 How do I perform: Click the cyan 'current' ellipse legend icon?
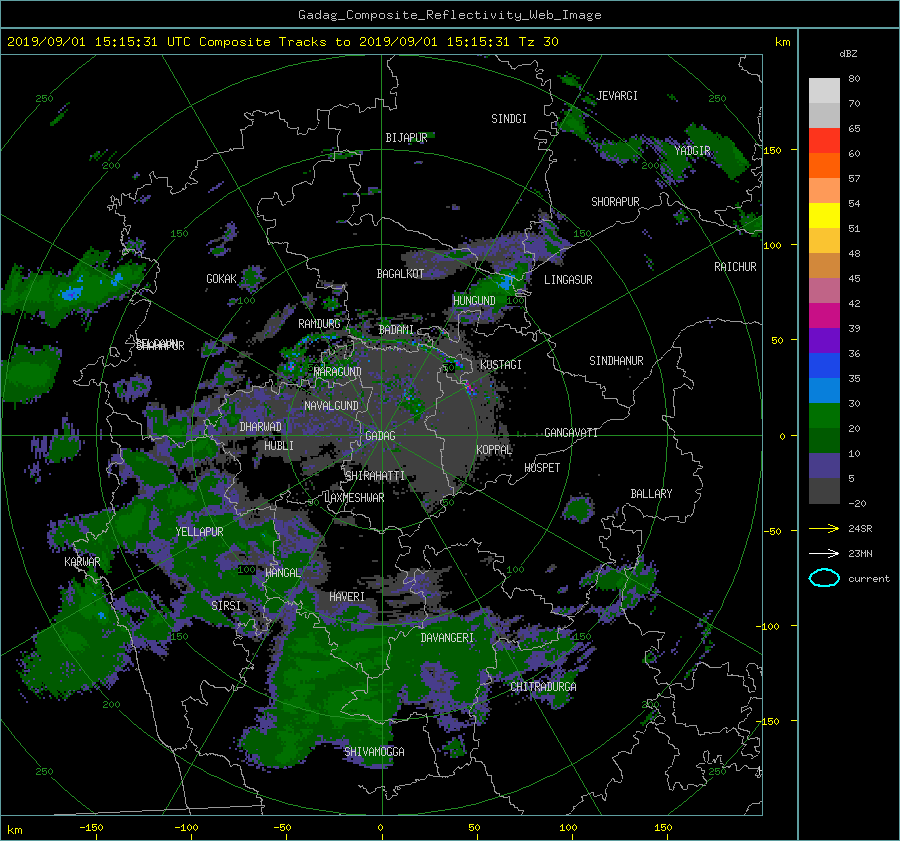pos(824,578)
